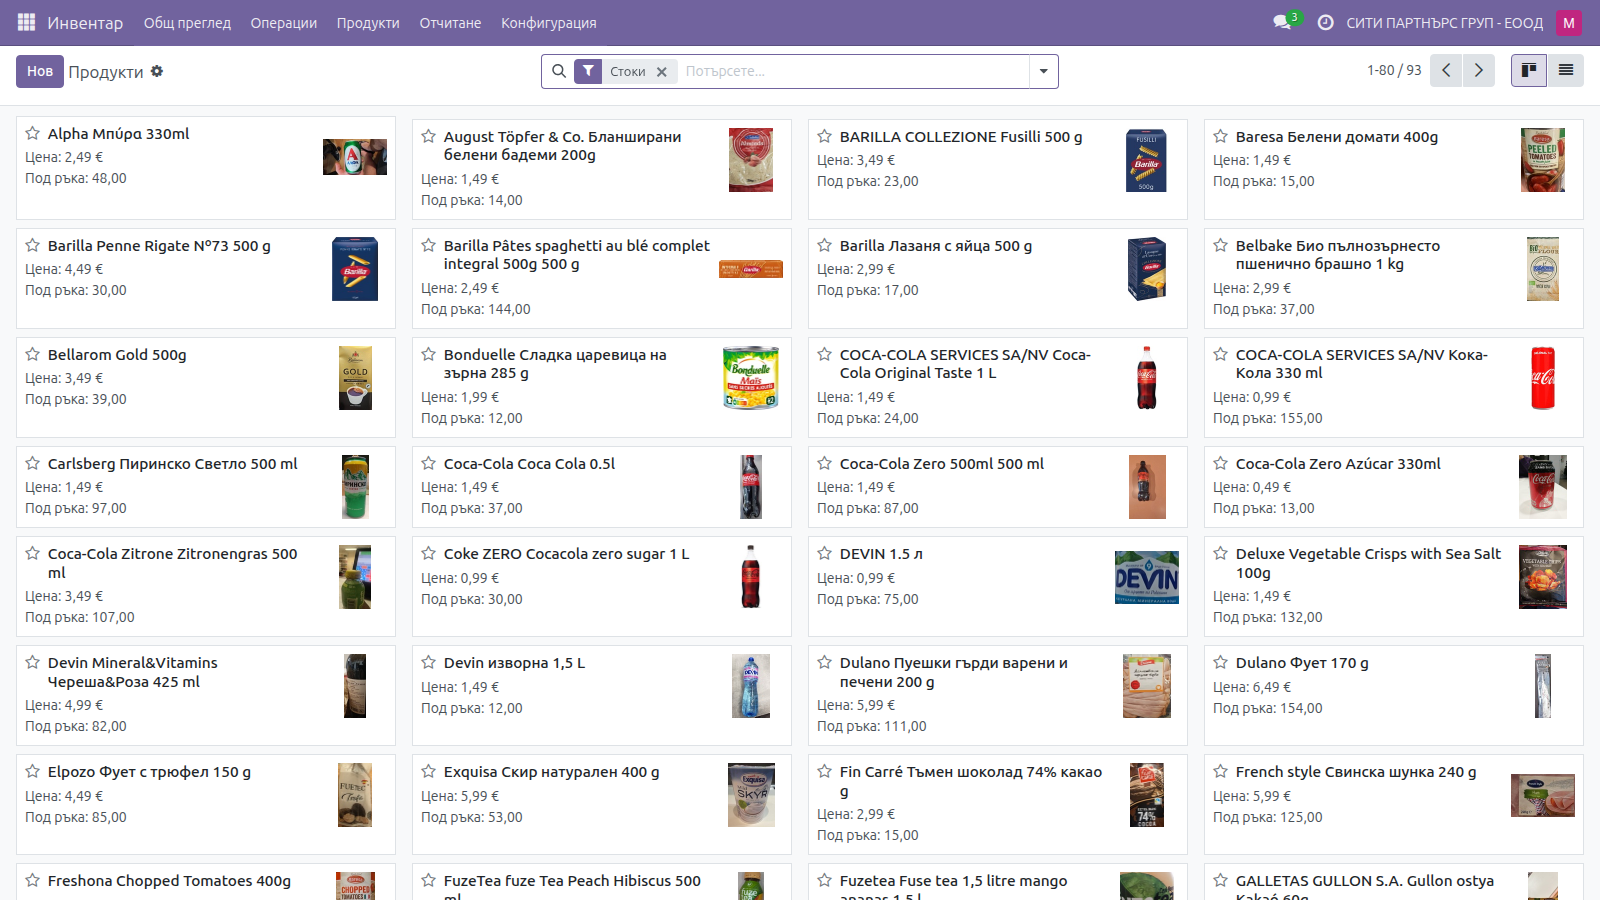Open the Отчитане menu
This screenshot has height=900, width=1600.
(x=450, y=22)
